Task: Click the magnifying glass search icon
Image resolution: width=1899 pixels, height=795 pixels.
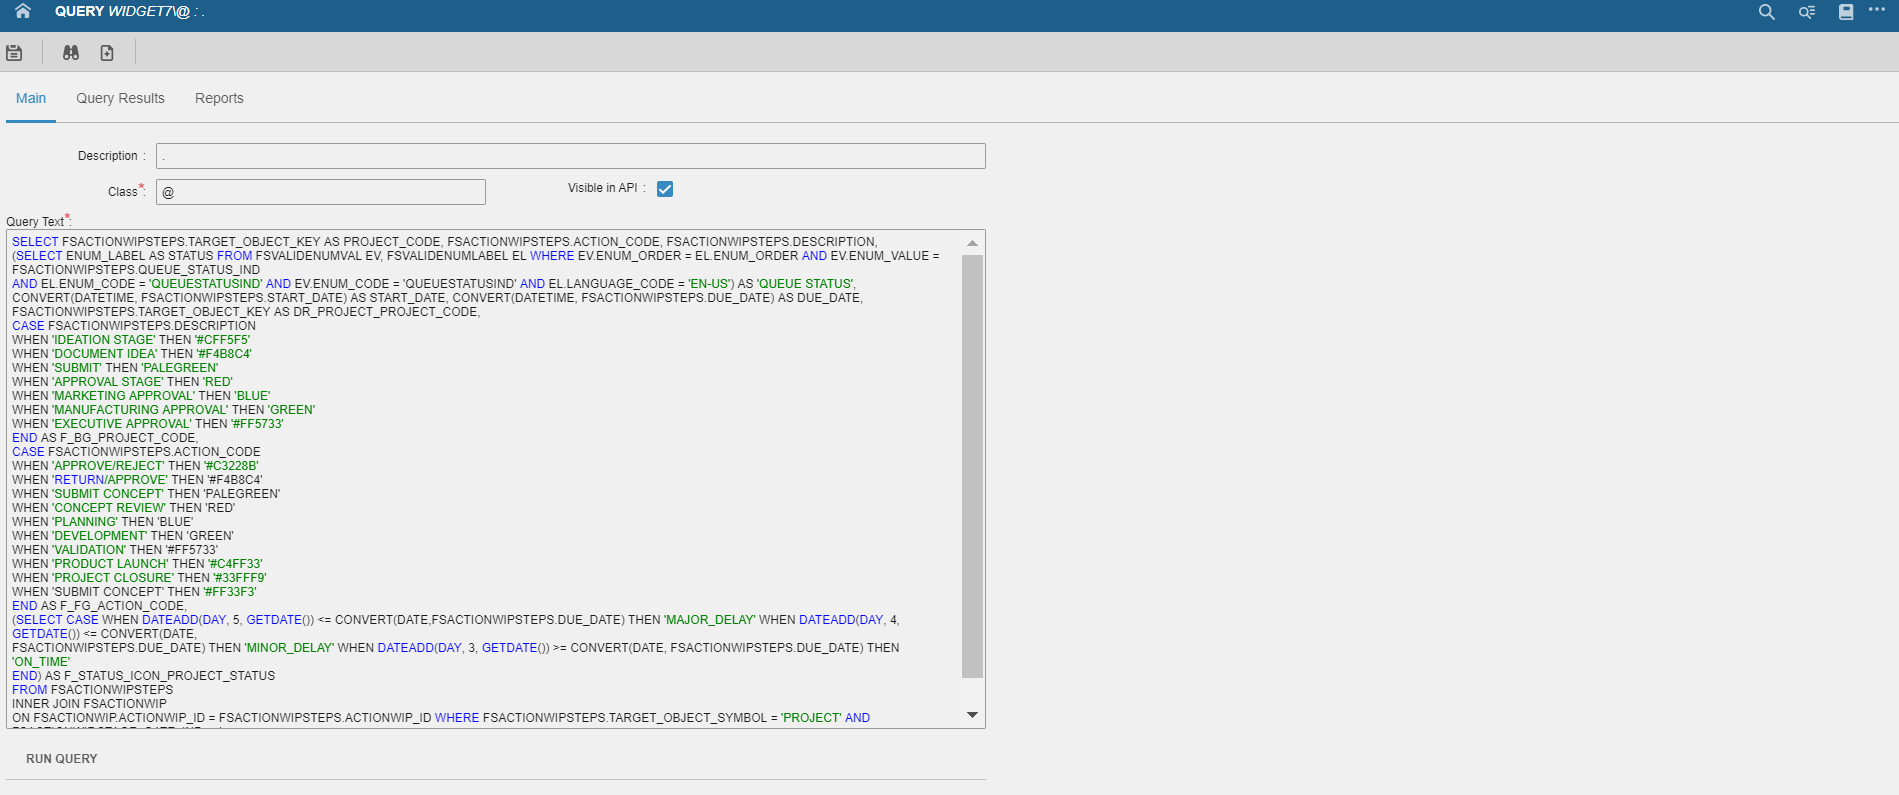Action: coord(1767,12)
